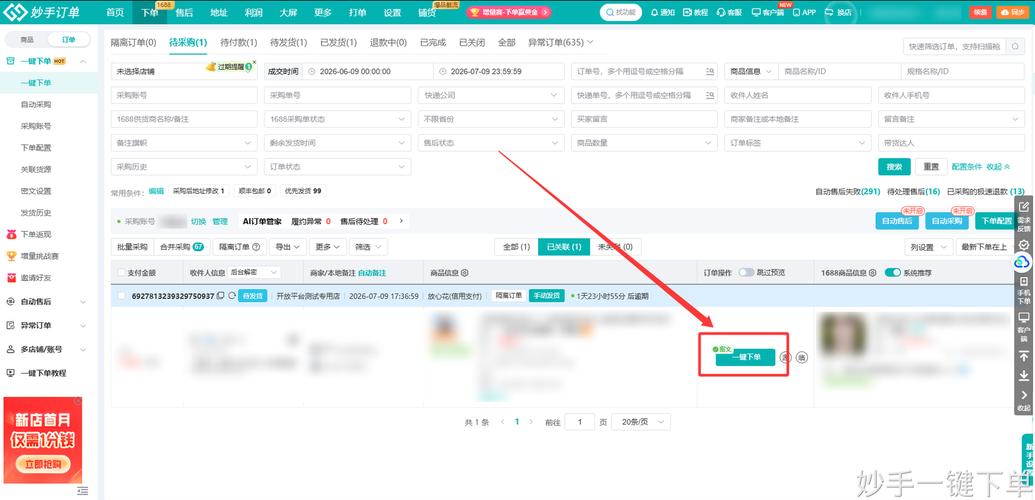The width and height of the screenshot is (1035, 500).
Task: Click the 妙手订单 logo
Action: 42,12
